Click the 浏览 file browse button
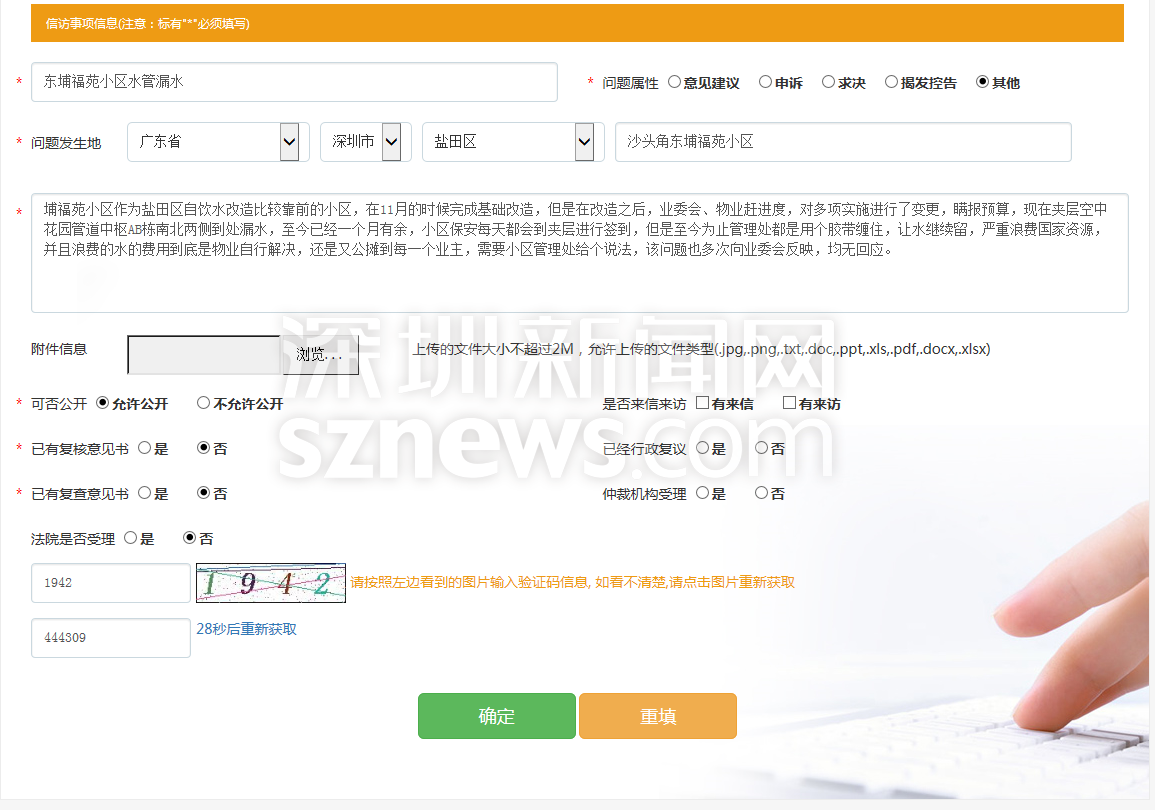The height and width of the screenshot is (812, 1155). click(319, 355)
